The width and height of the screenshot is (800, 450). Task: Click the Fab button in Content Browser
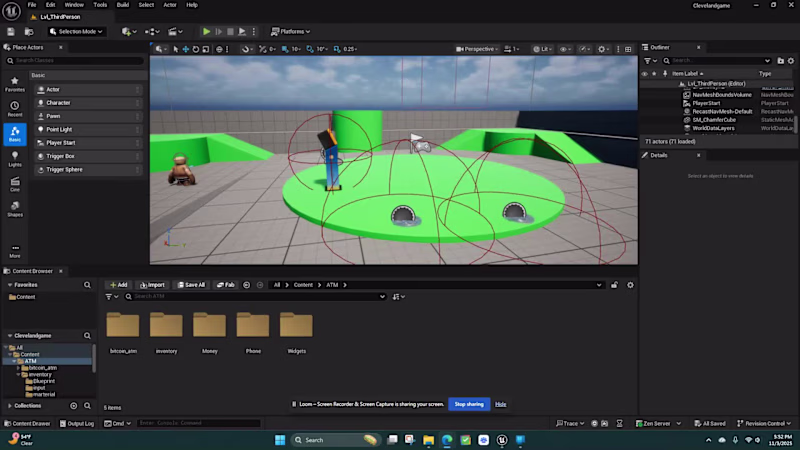click(x=224, y=285)
